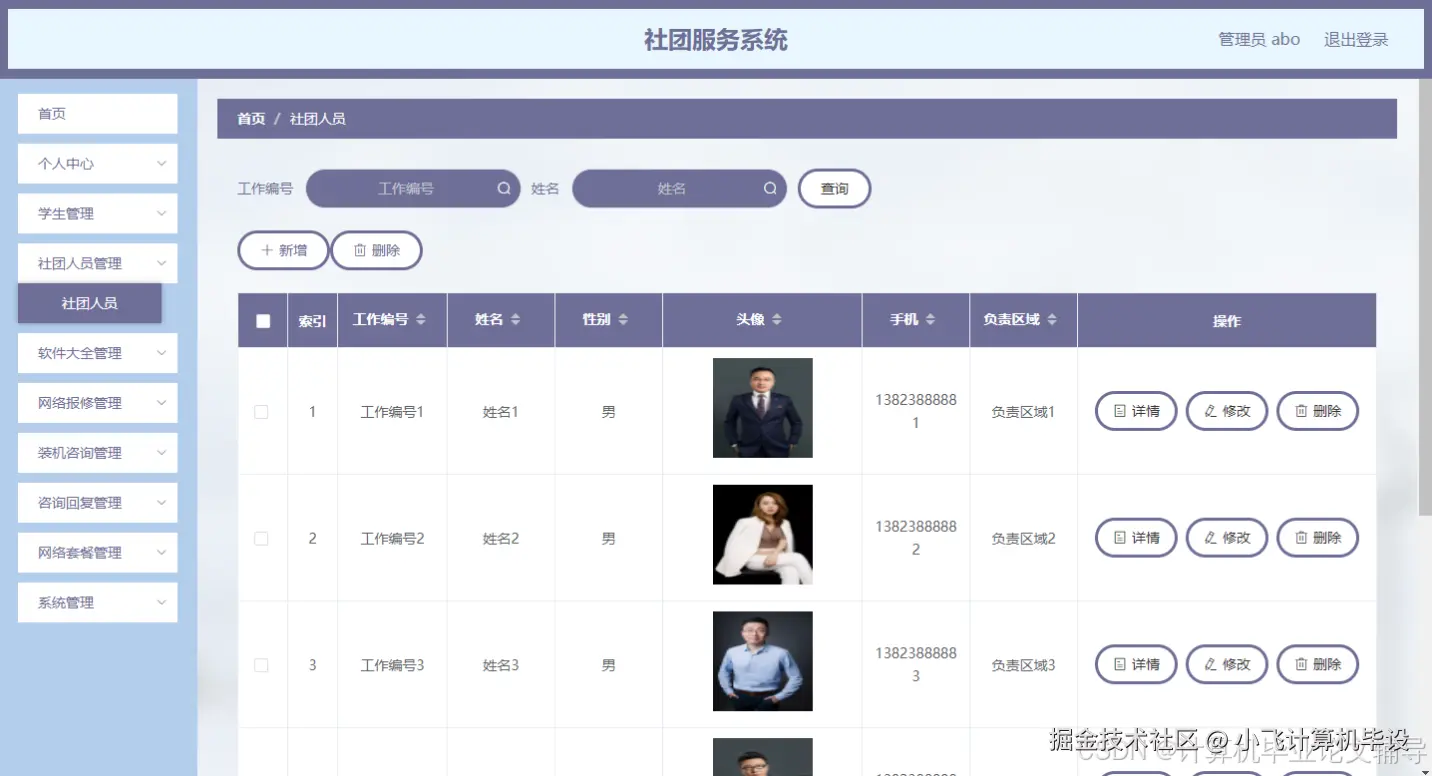Focus the 姓名 search input
Viewport: 1432px width, 776px height.
(679, 188)
